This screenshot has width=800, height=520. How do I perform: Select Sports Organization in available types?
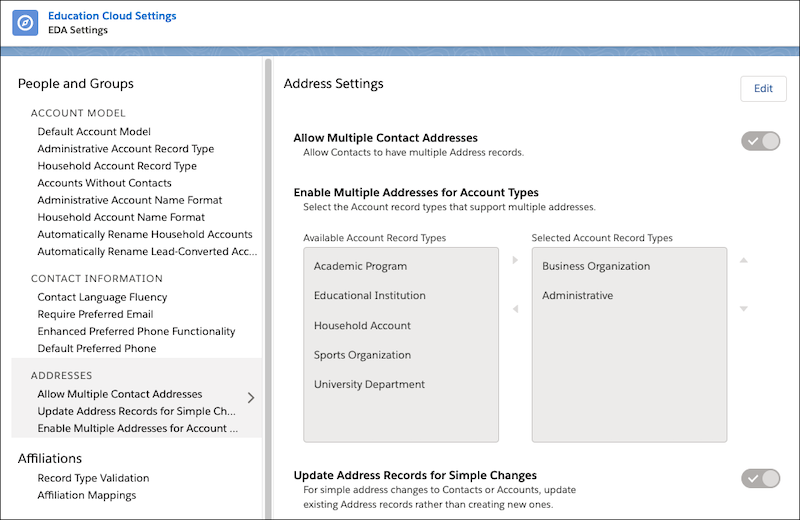click(x=362, y=355)
